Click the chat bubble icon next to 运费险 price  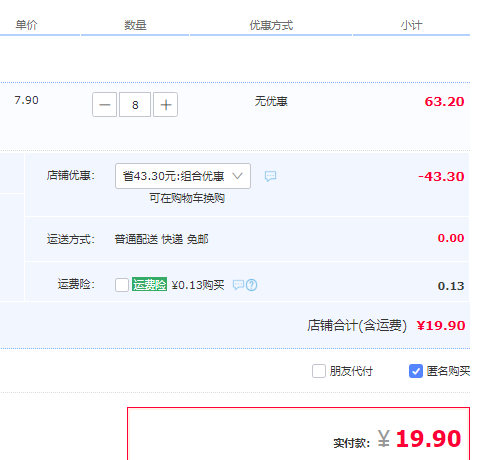click(x=238, y=285)
